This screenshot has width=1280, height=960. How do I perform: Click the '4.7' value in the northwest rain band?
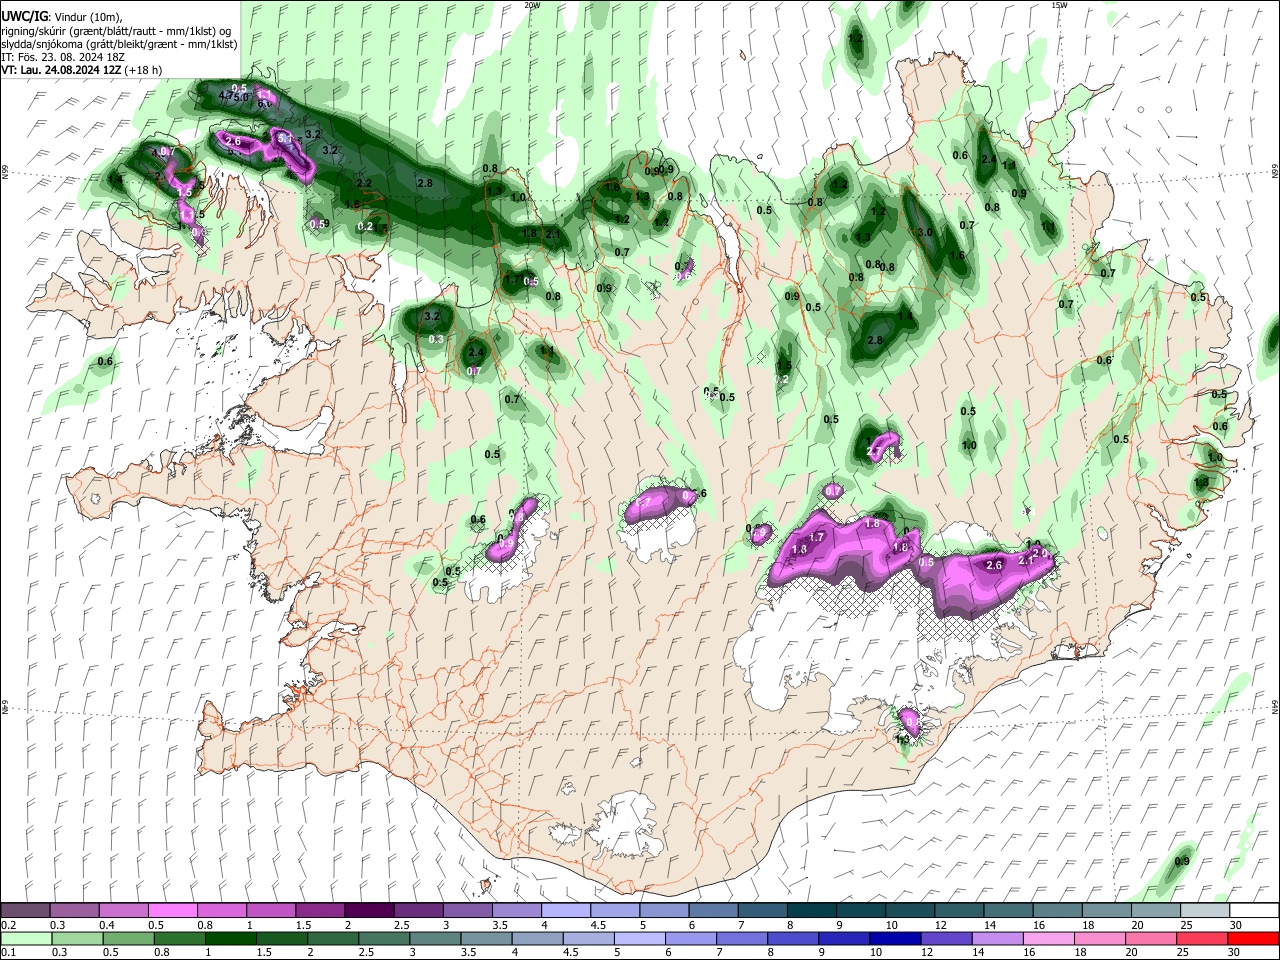click(226, 96)
